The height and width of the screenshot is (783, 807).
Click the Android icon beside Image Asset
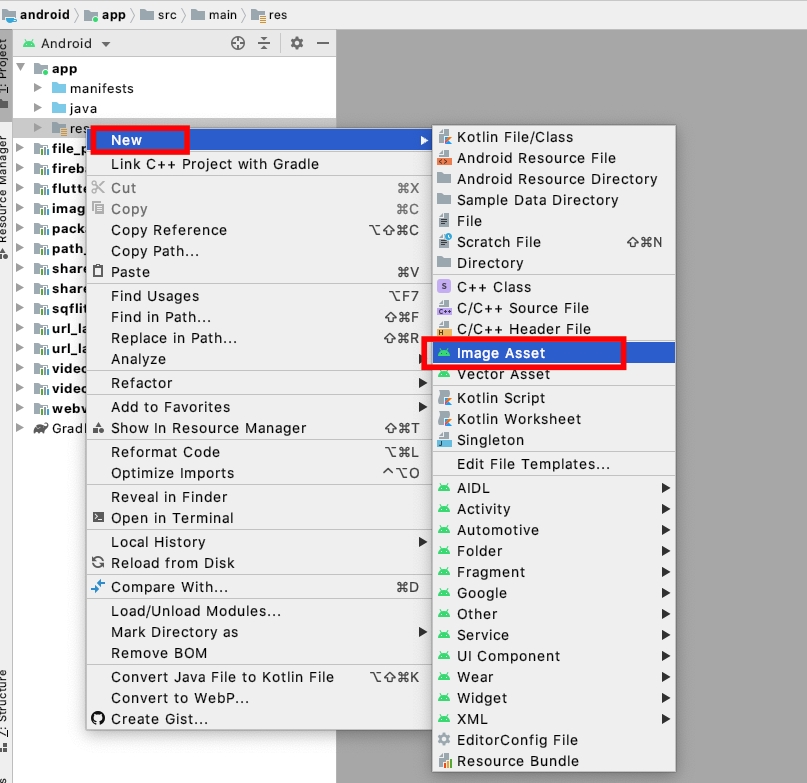[444, 353]
